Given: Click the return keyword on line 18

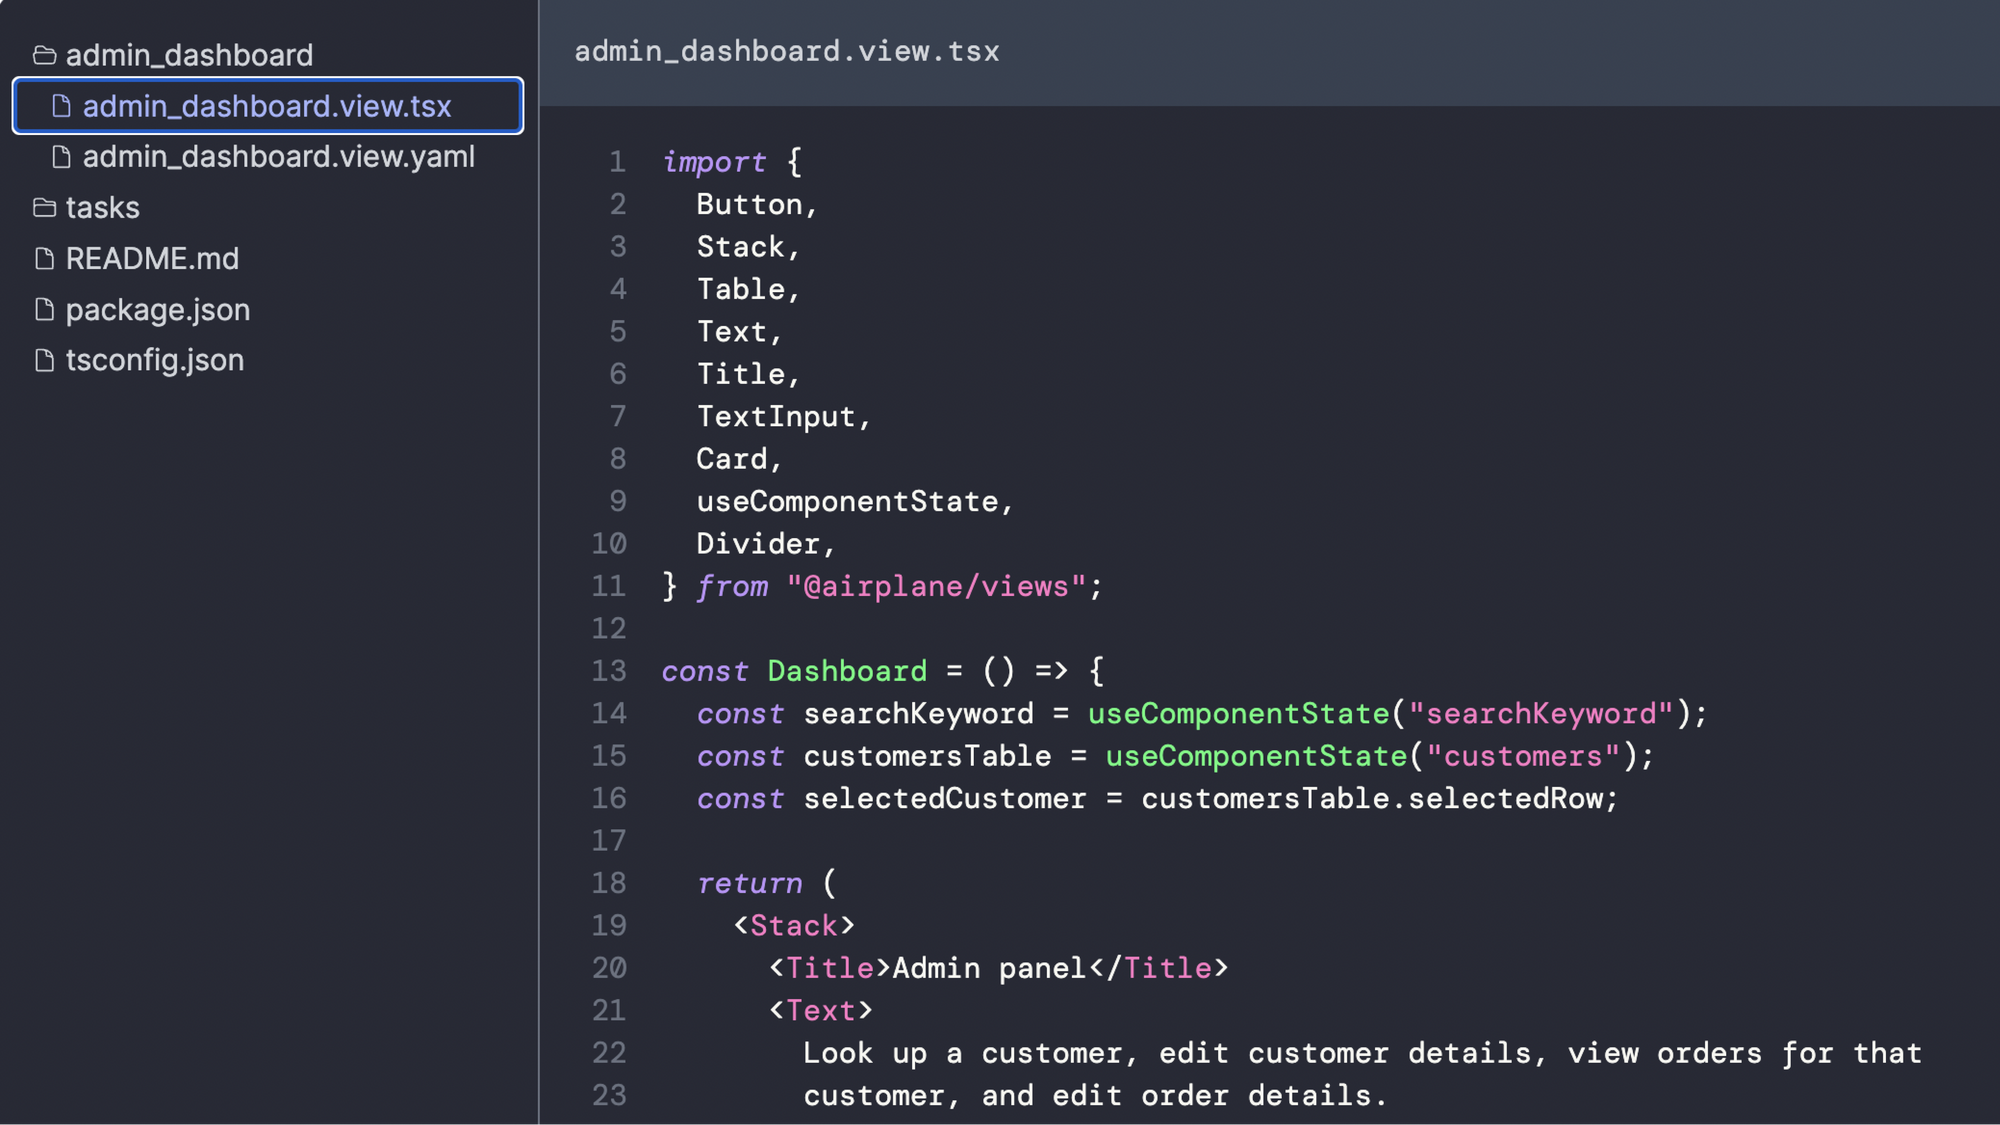Looking at the screenshot, I should click(x=750, y=883).
